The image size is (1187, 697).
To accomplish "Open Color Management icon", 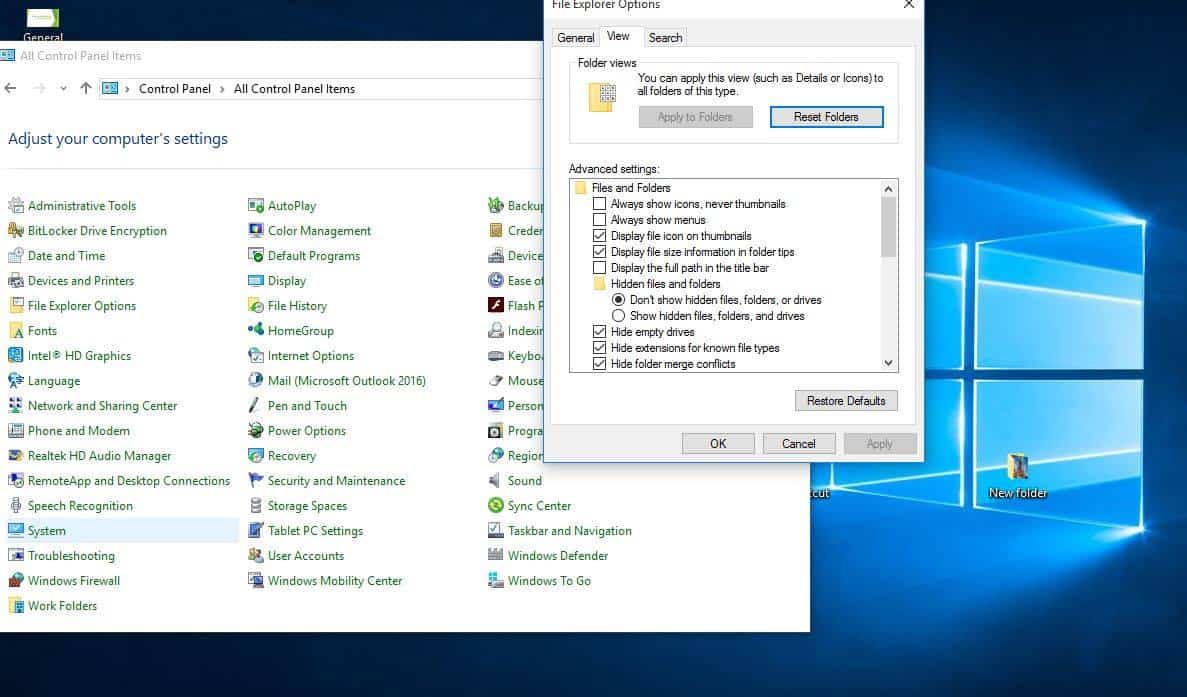I will point(256,230).
